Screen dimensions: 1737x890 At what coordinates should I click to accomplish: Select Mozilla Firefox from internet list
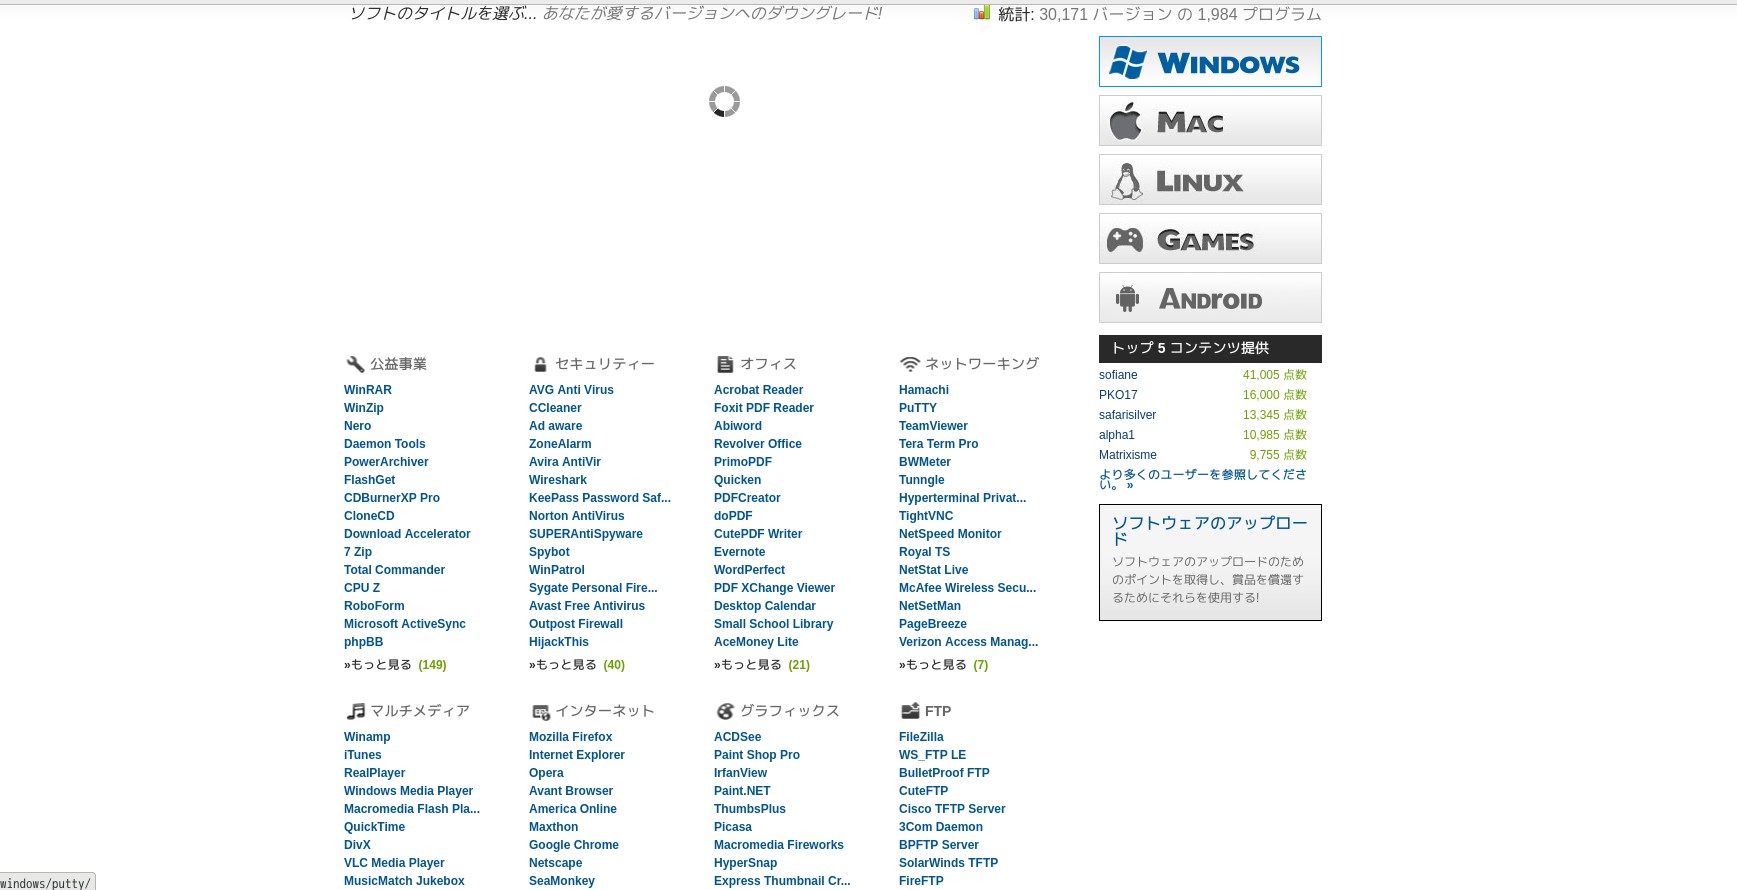570,737
